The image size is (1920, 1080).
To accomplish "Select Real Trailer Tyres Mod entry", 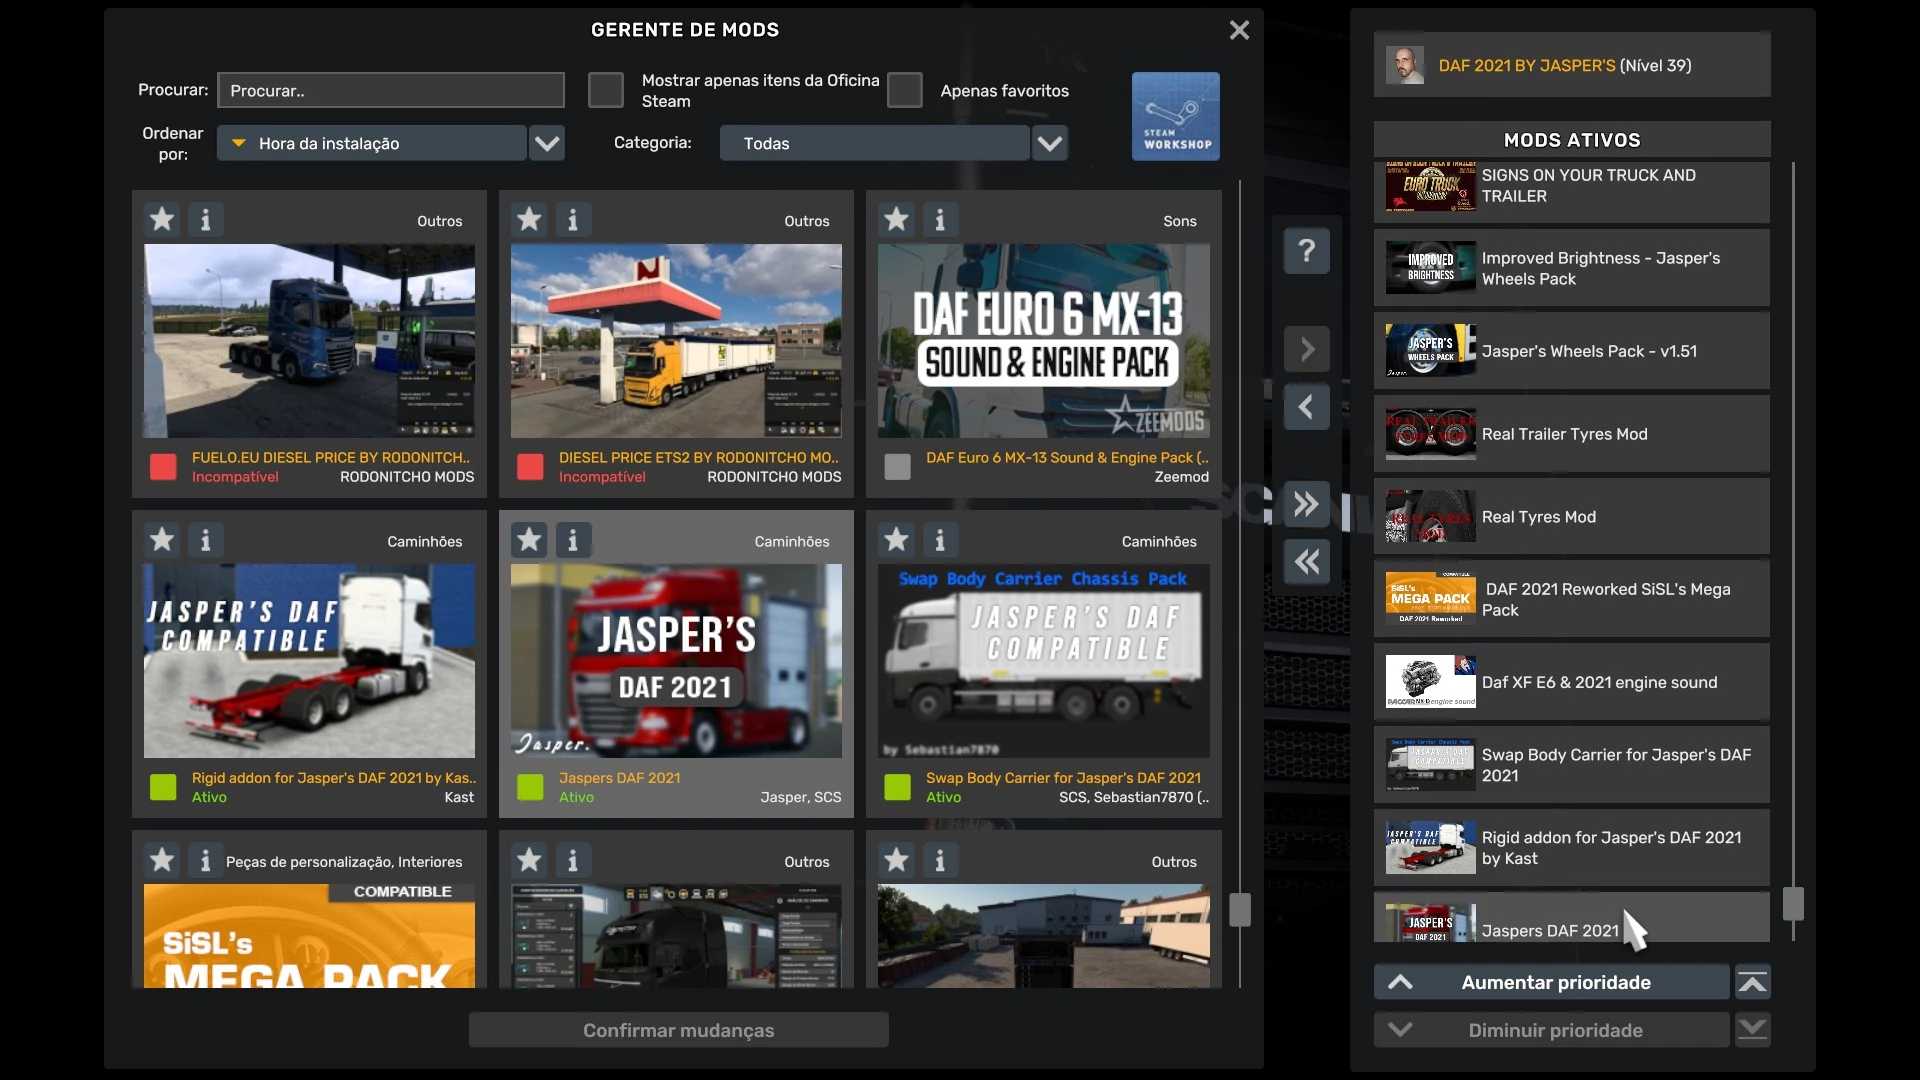I will 1572,434.
